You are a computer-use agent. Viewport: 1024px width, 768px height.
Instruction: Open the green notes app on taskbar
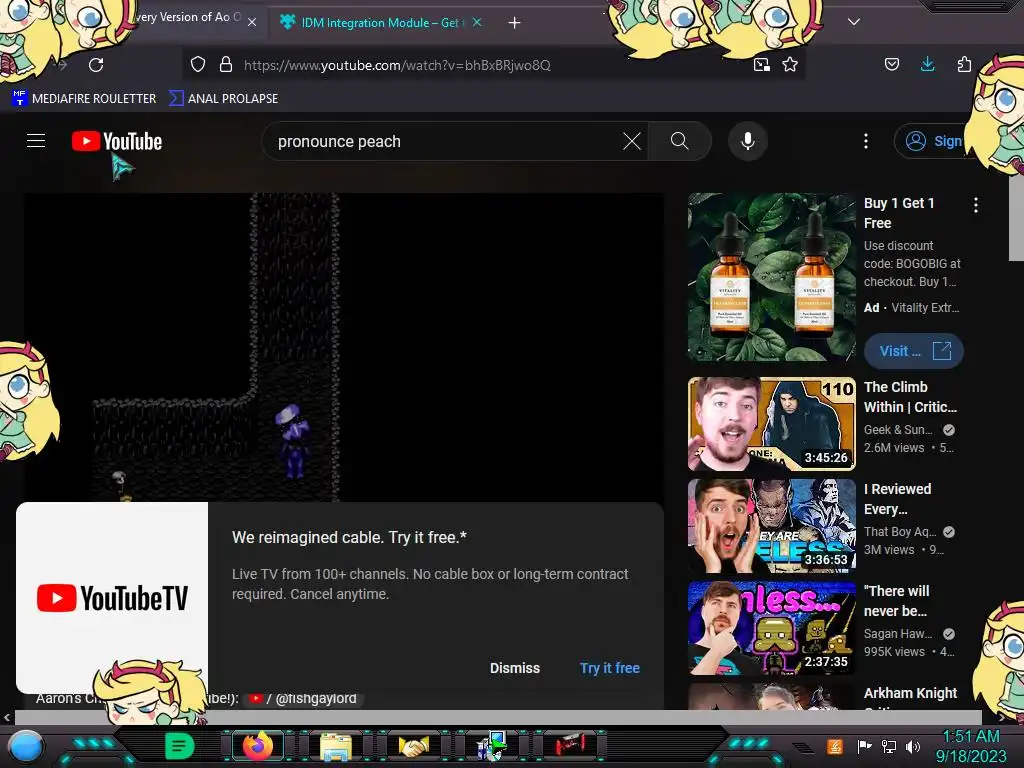[x=179, y=746]
